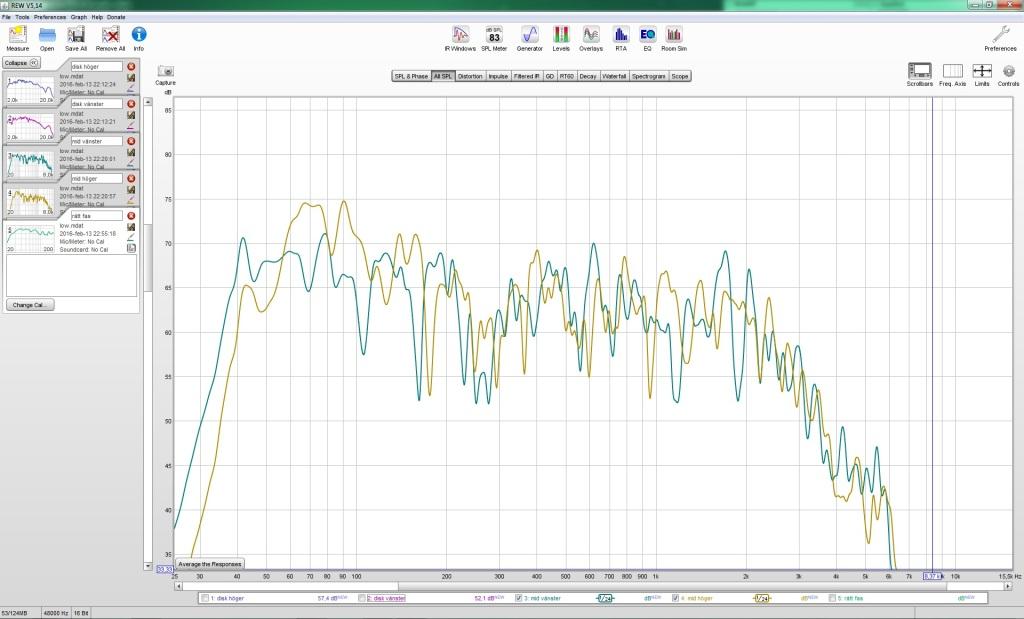Remove the 'mid vänster' measurement with red X
Image resolution: width=1024 pixels, height=619 pixels.
131,141
